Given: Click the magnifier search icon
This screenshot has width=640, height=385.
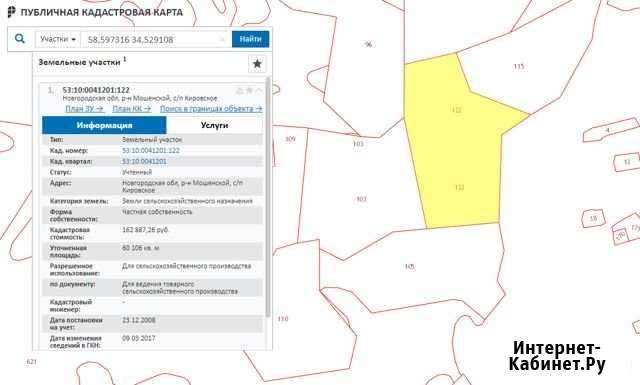Looking at the screenshot, I should tap(20, 39).
